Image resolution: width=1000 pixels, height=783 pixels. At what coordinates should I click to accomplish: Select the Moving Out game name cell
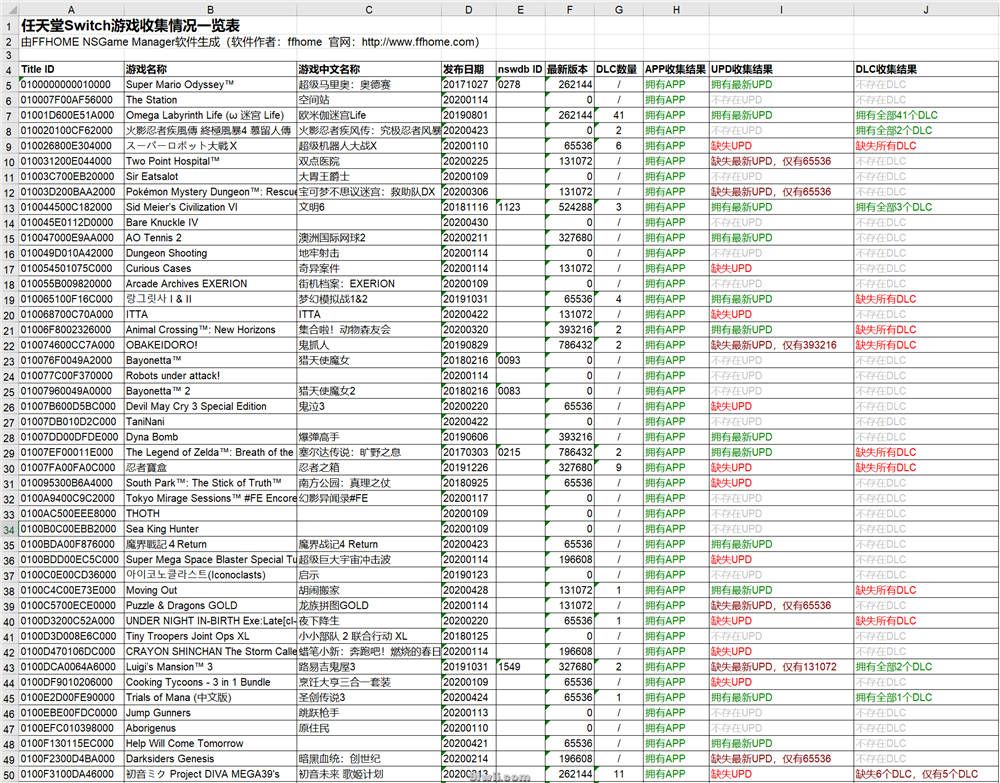[210, 590]
